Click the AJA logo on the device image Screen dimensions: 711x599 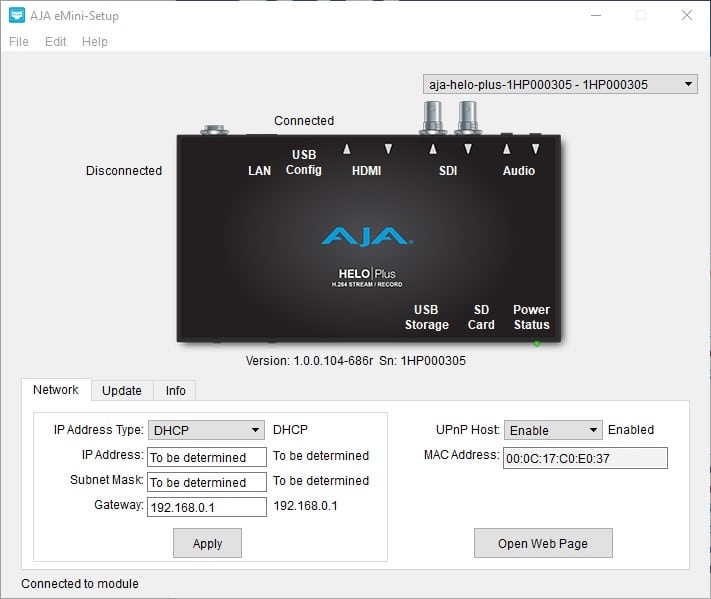[367, 237]
